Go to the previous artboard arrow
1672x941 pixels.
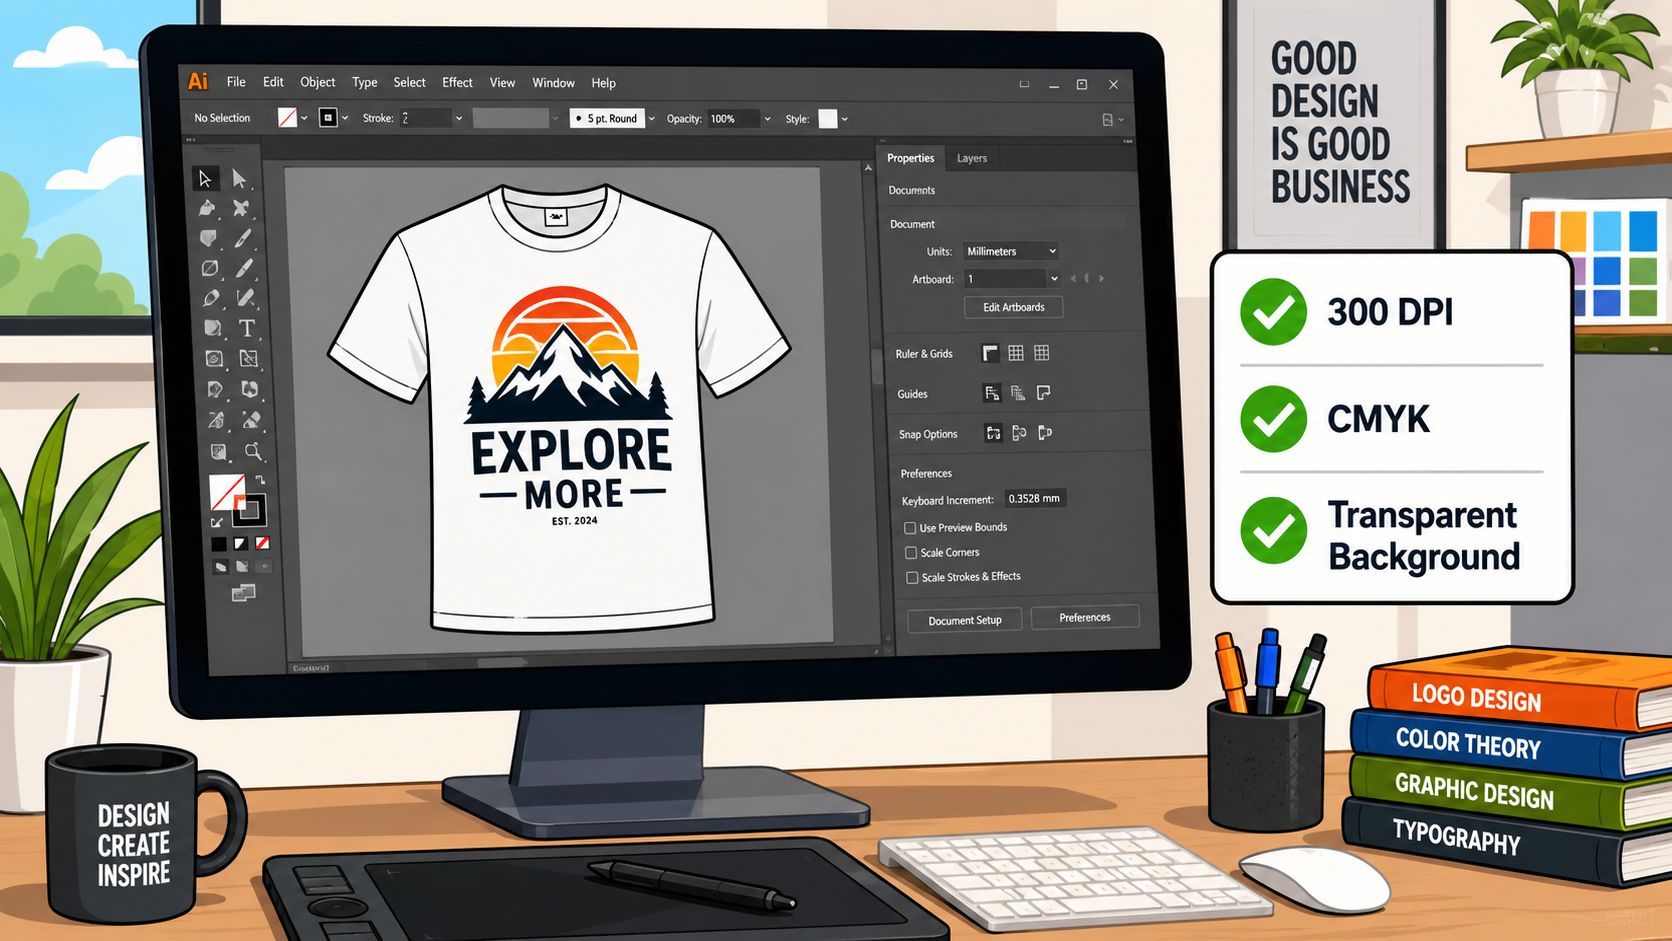tap(1073, 279)
